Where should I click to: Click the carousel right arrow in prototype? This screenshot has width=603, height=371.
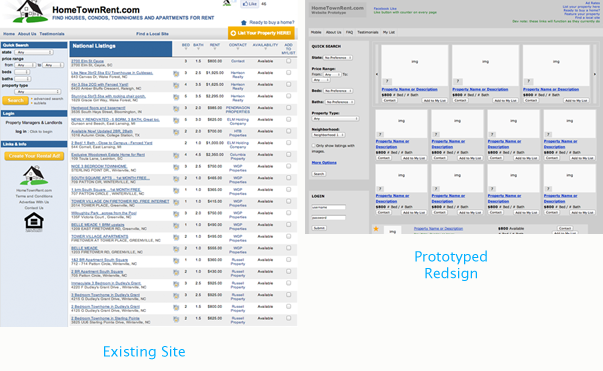tap(595, 74)
